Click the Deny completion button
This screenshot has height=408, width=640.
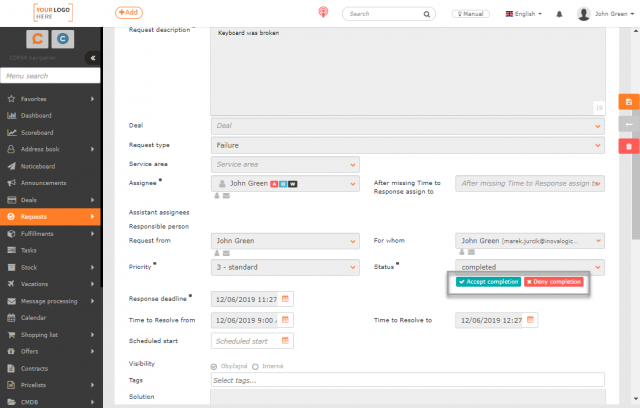[553, 282]
